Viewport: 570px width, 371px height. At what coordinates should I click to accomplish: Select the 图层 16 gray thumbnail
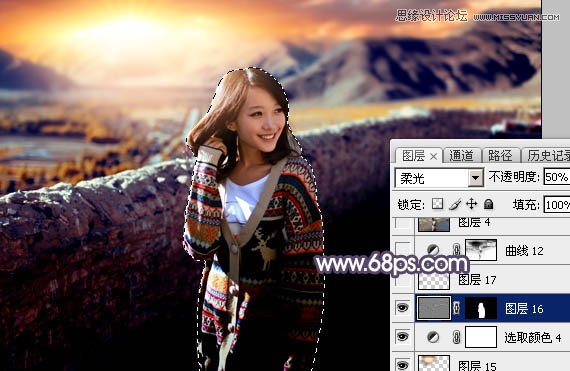tap(434, 308)
